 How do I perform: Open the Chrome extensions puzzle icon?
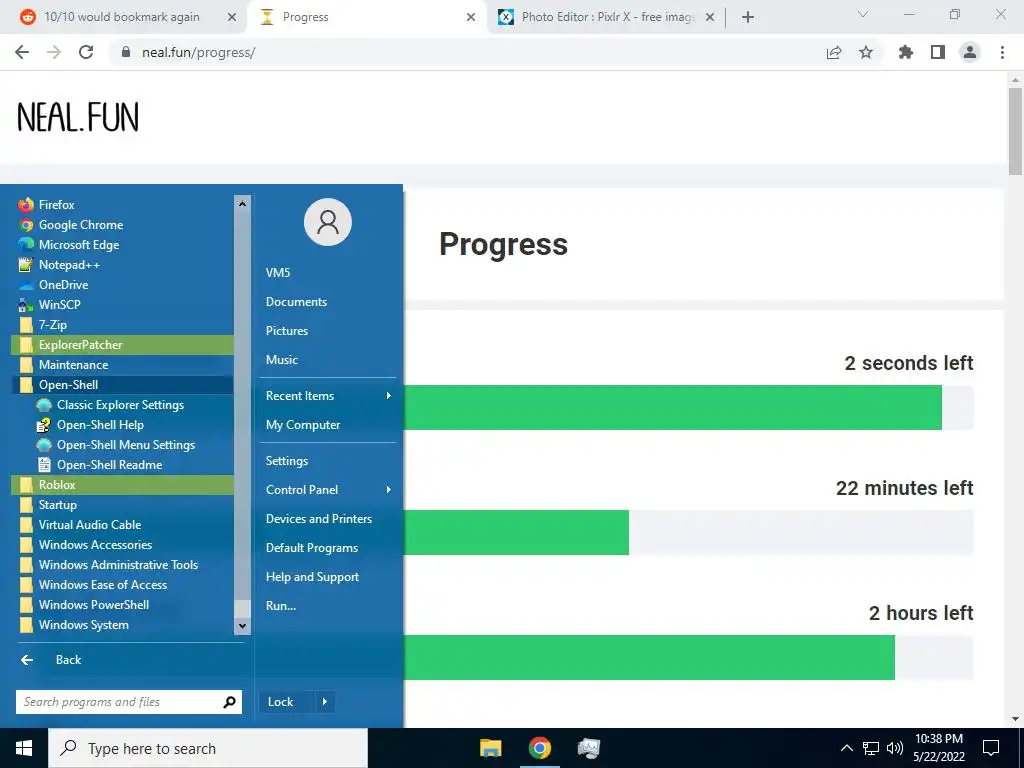906,52
